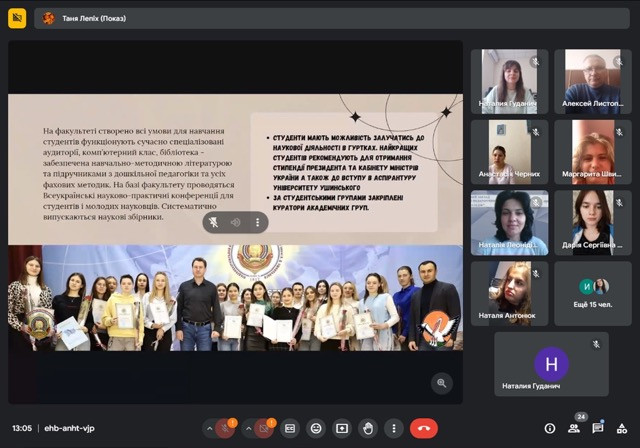Click Таня Лепіх presenter avatar
This screenshot has width=640, height=448.
pyautogui.click(x=49, y=18)
